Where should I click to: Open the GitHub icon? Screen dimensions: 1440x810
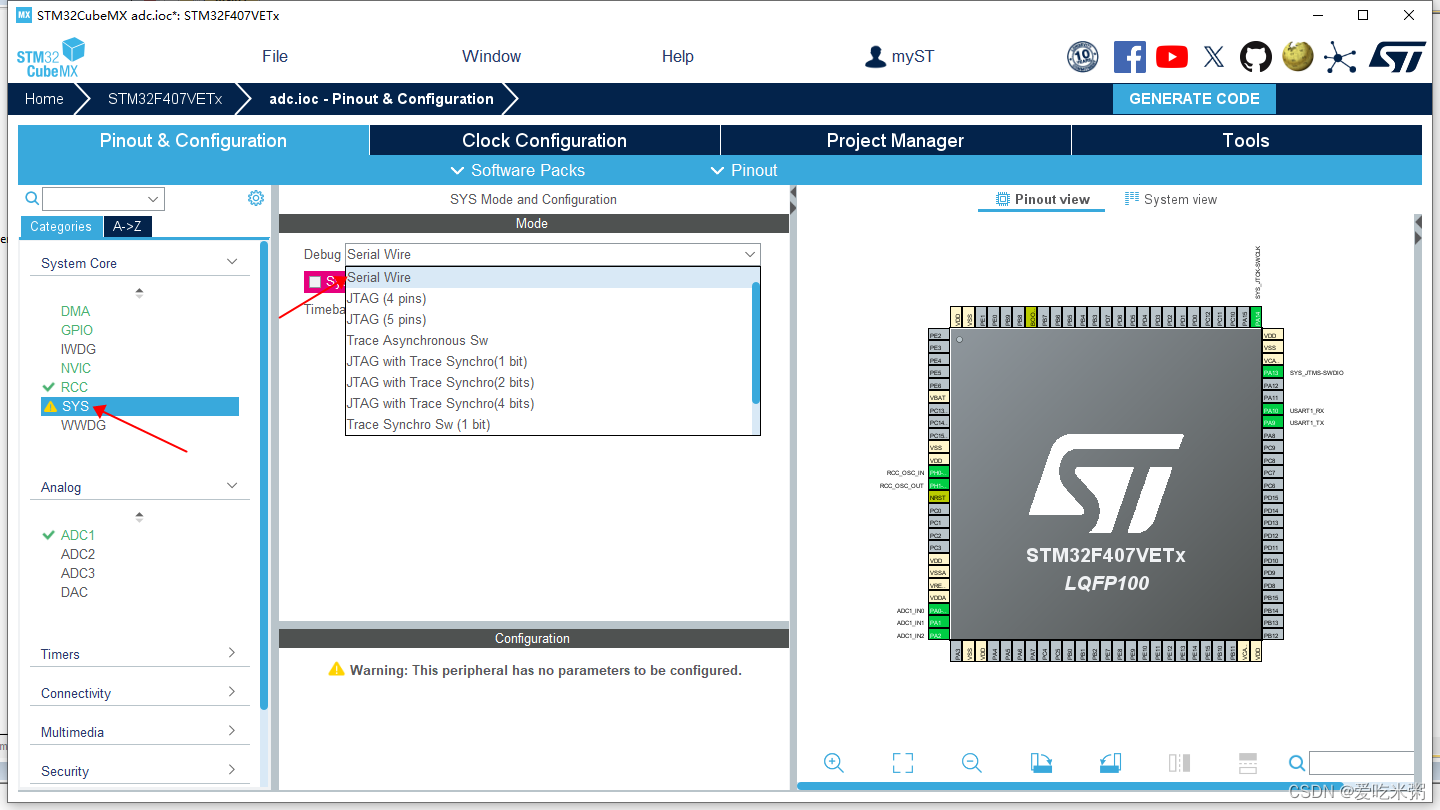[x=1256, y=57]
